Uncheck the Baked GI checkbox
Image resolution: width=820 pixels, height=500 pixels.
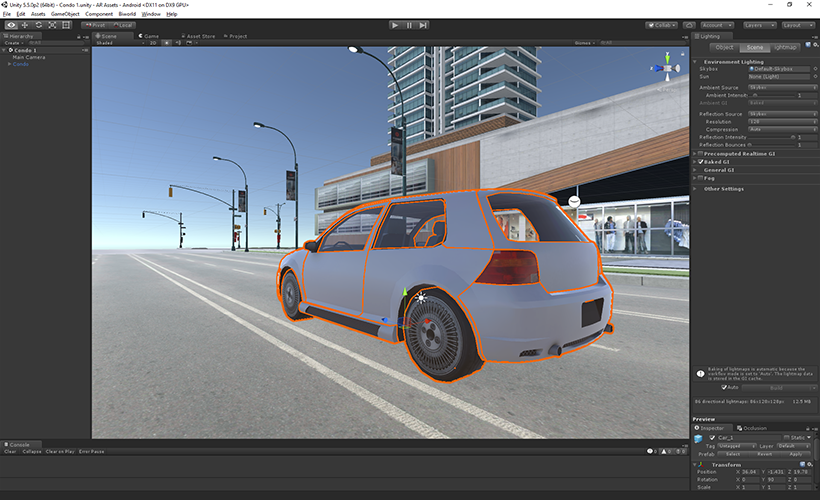point(700,162)
